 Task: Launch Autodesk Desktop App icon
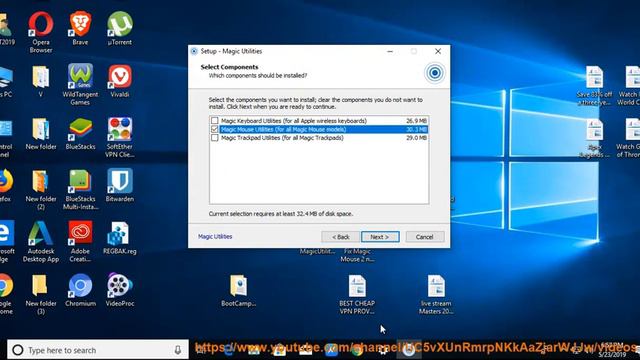click(x=41, y=242)
